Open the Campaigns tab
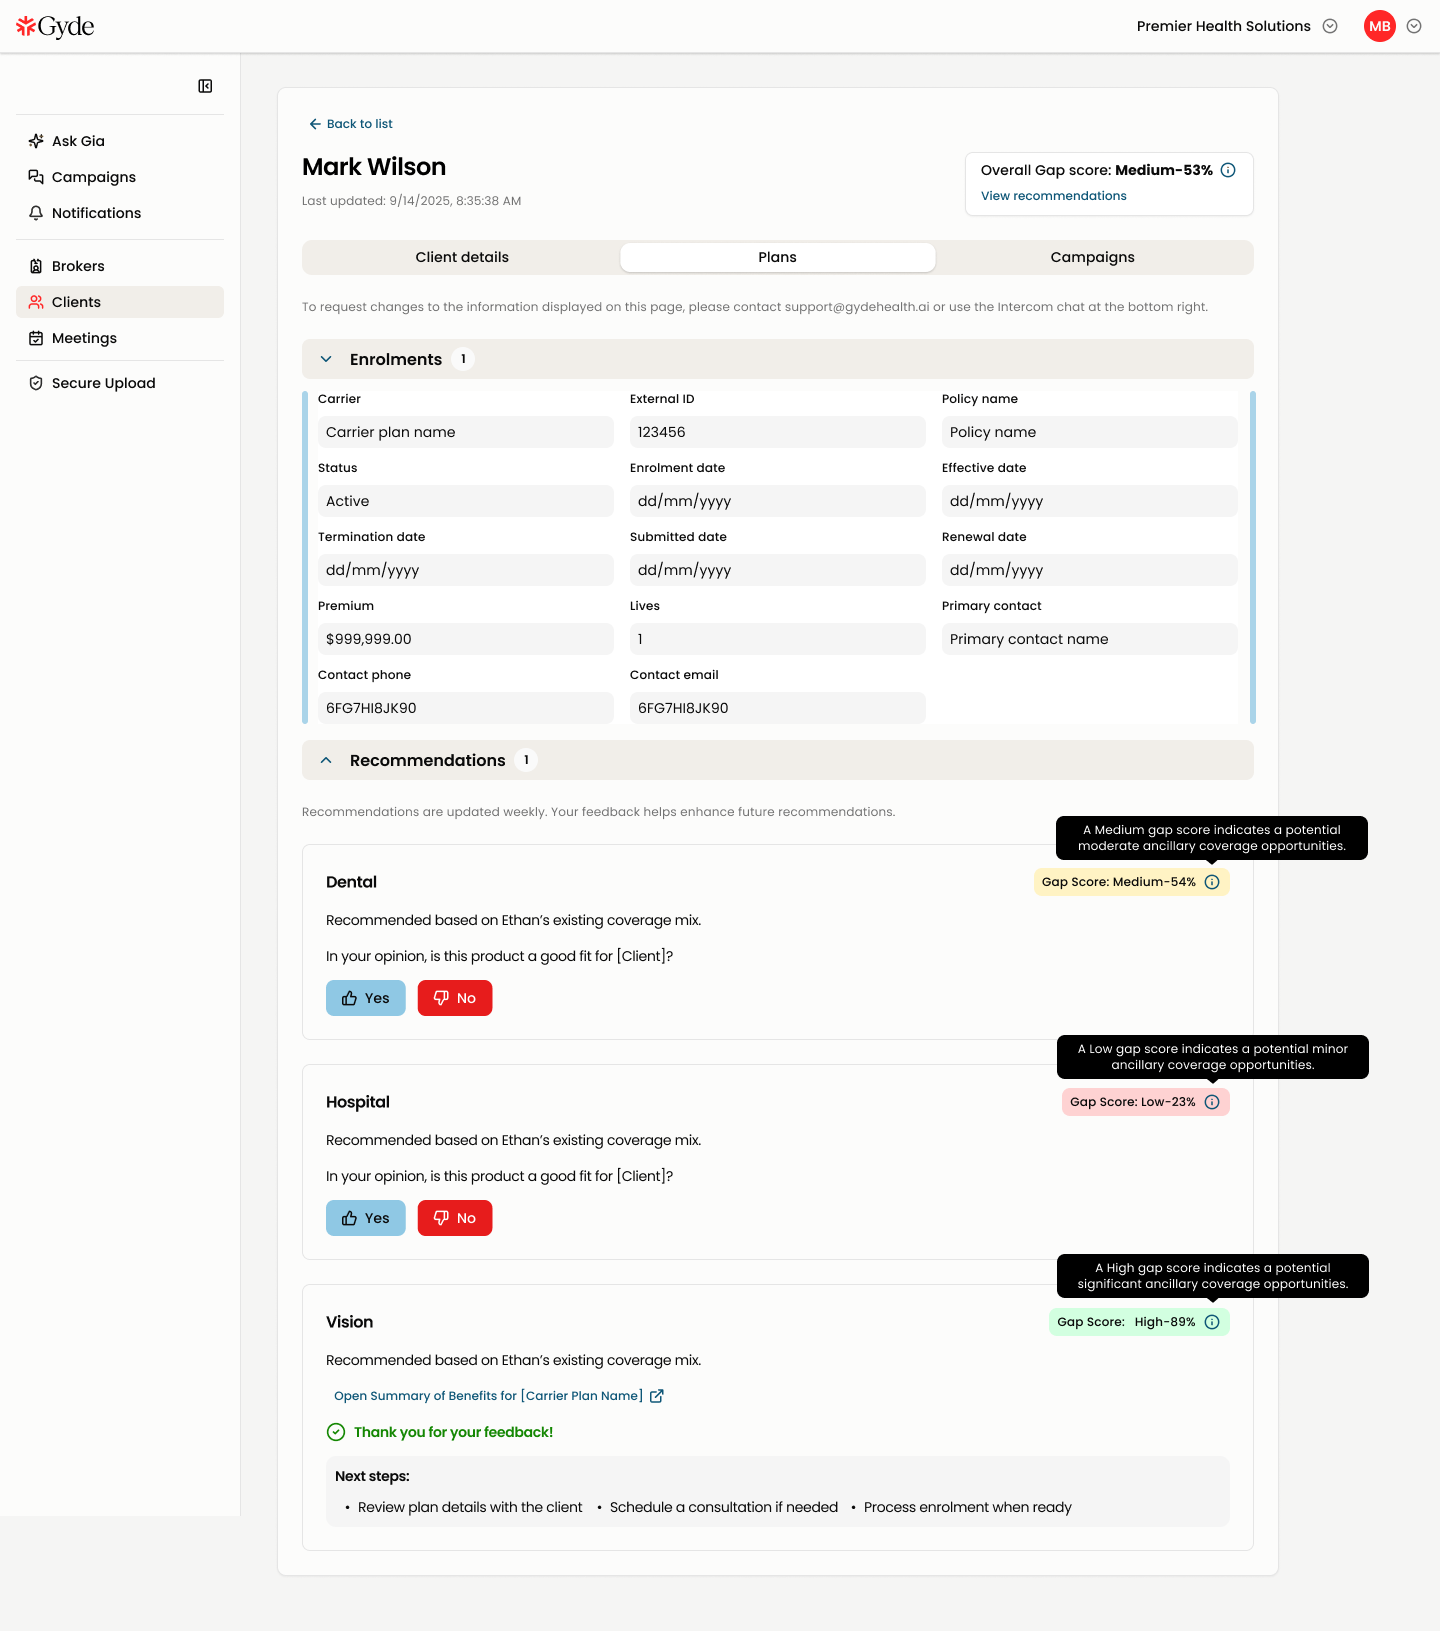Image resolution: width=1440 pixels, height=1631 pixels. click(1093, 257)
